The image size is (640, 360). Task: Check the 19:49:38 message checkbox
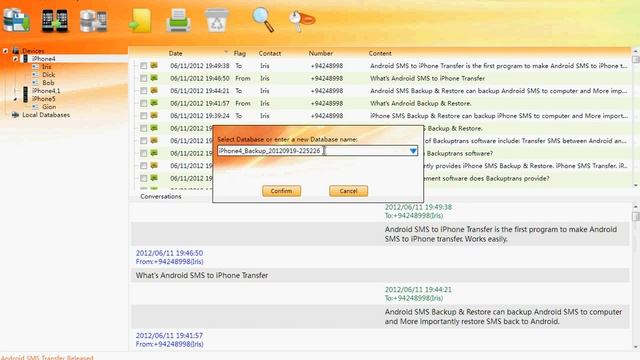[143, 66]
